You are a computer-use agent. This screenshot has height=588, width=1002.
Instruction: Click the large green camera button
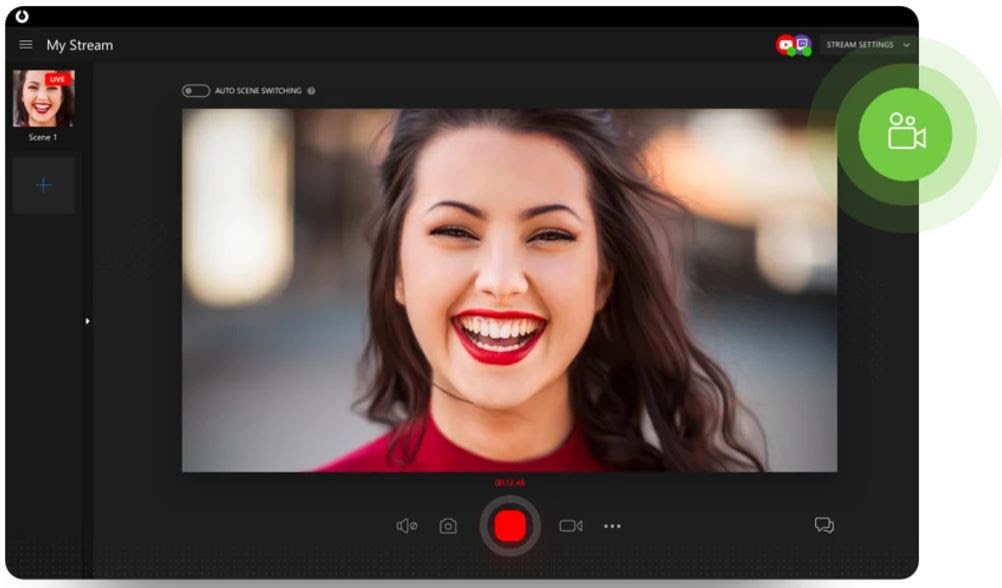(906, 133)
